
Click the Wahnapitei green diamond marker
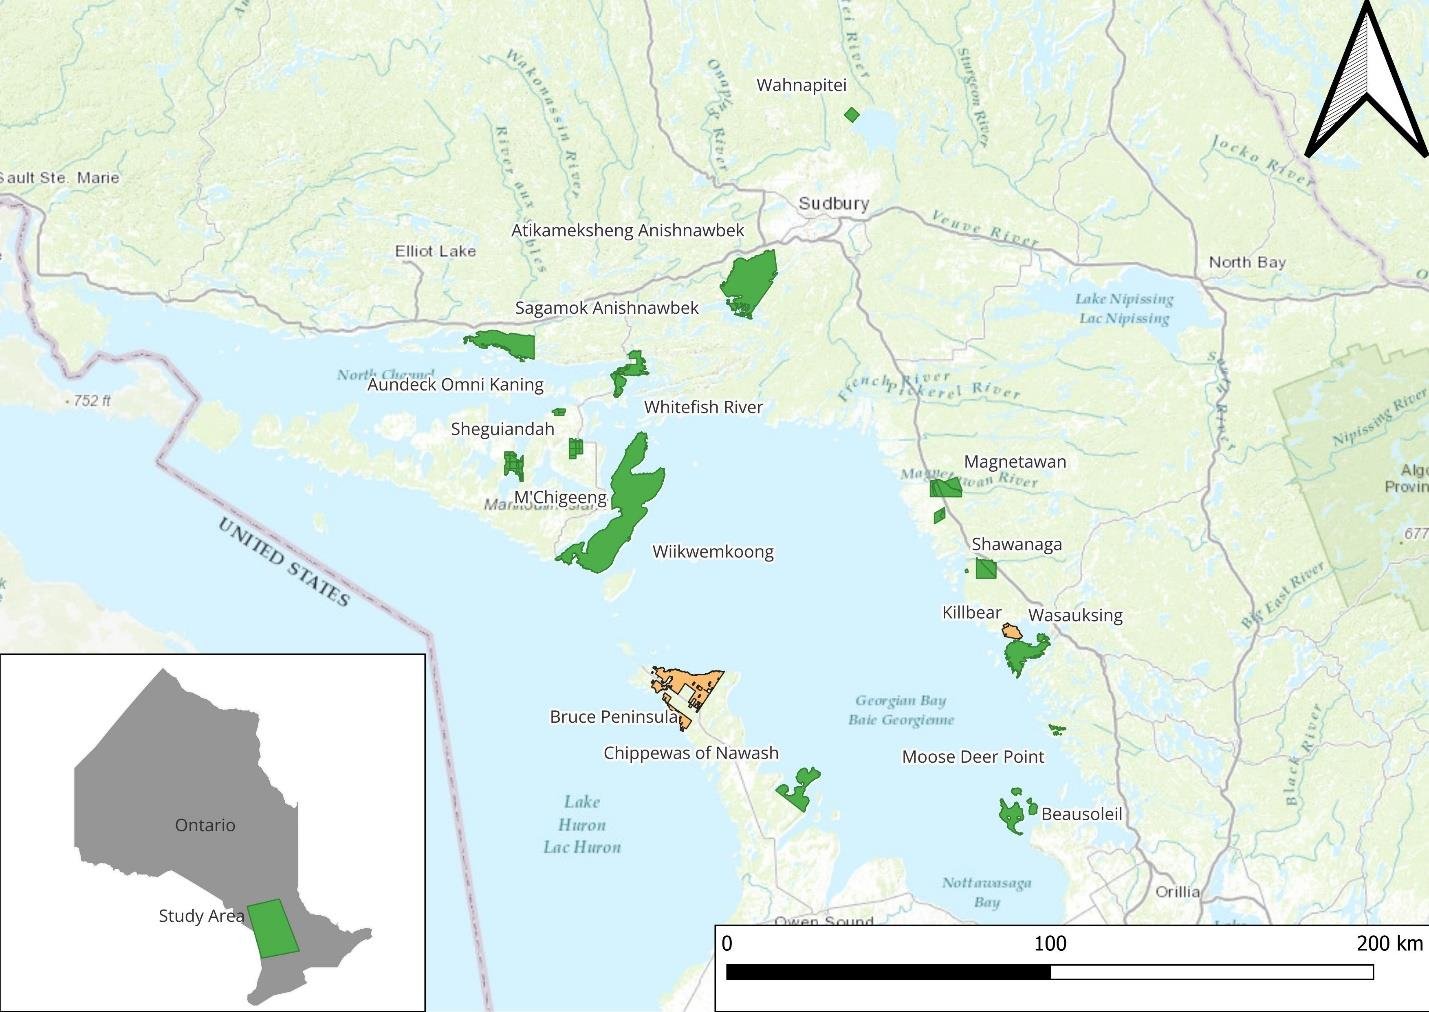coord(851,115)
